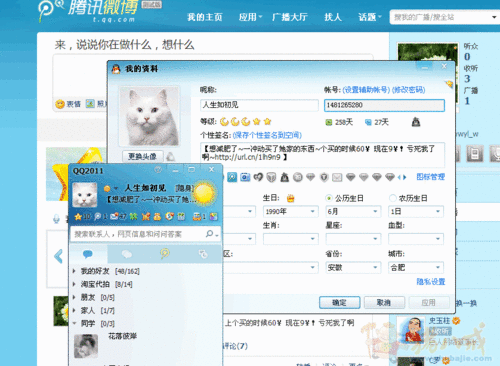Open the 6月 birth month dropdown
This screenshot has height=366, width=500.
tap(353, 211)
